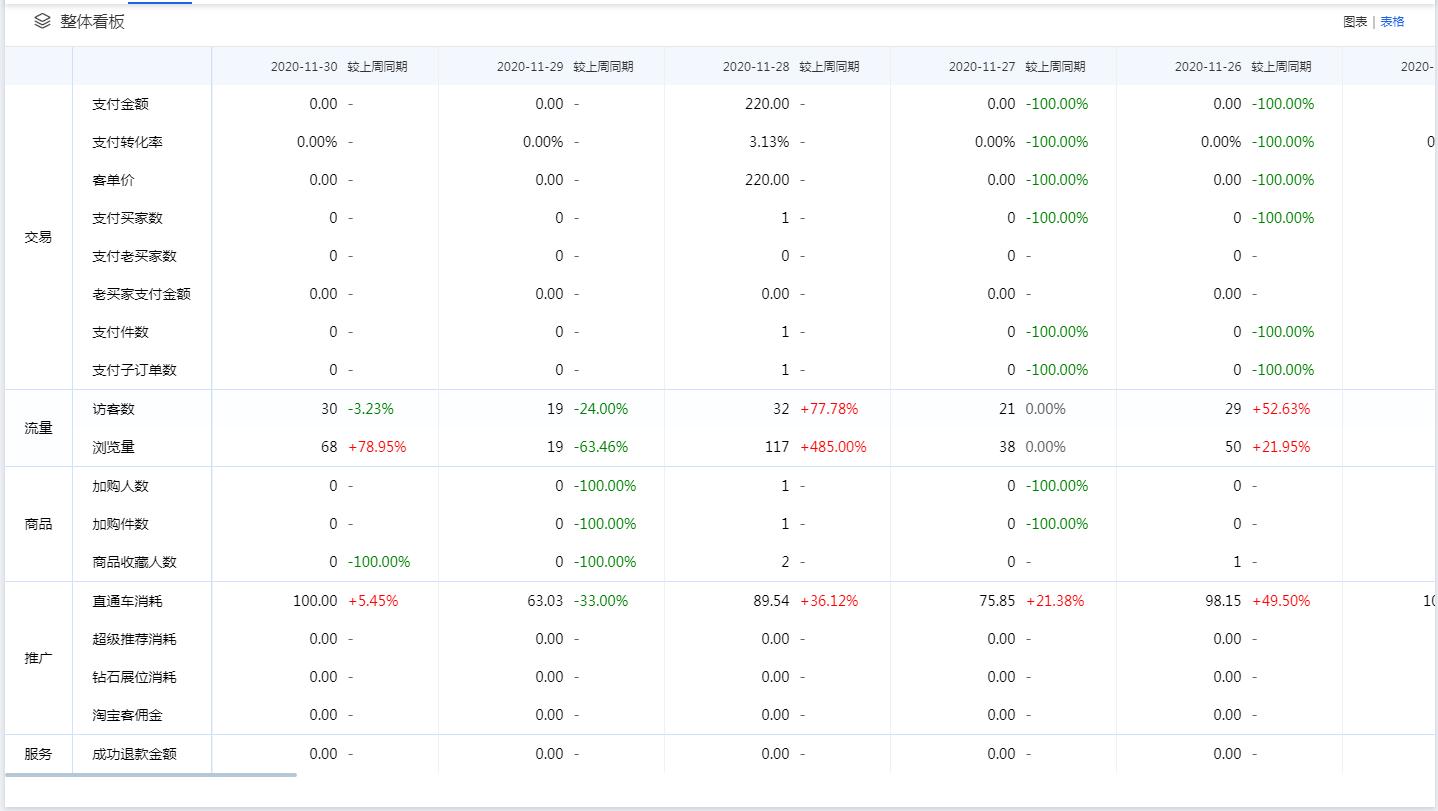The image size is (1438, 811).
Task: Click the horizontal scrollbar under the table
Action: point(151,774)
